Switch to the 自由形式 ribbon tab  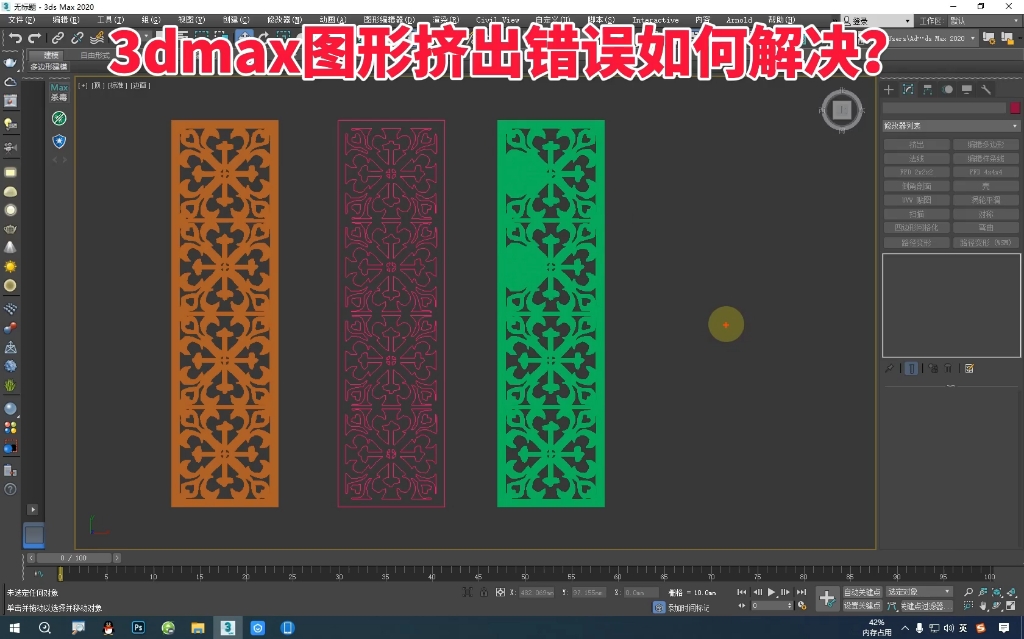[95, 55]
